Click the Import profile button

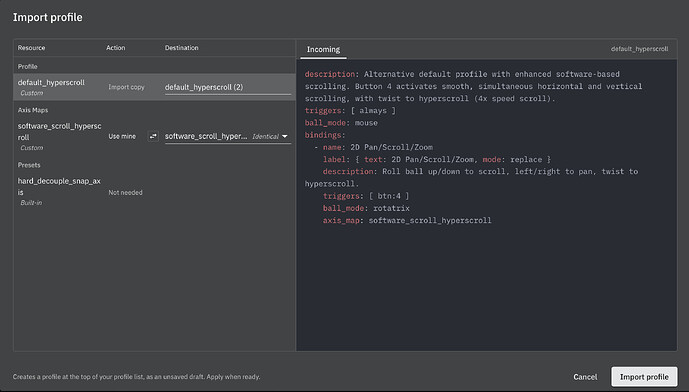coord(644,377)
